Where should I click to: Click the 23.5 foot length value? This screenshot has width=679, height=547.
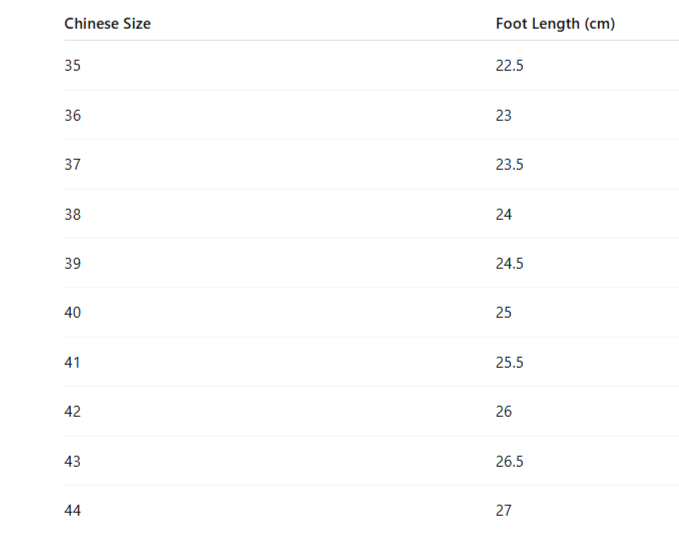(x=509, y=165)
